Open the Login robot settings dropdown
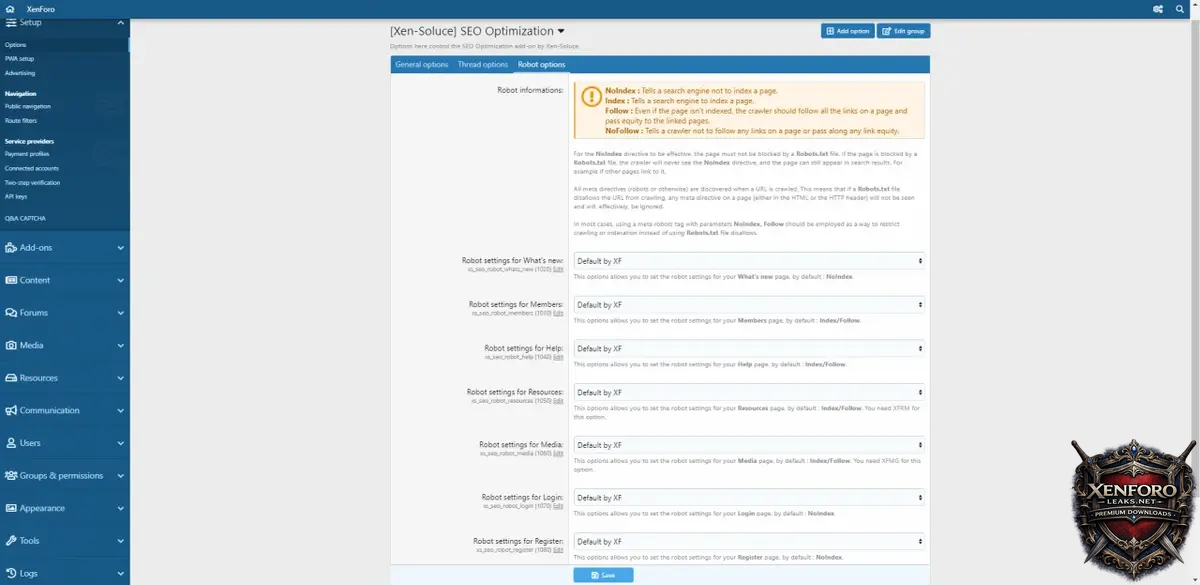The width and height of the screenshot is (1200, 585). click(749, 498)
